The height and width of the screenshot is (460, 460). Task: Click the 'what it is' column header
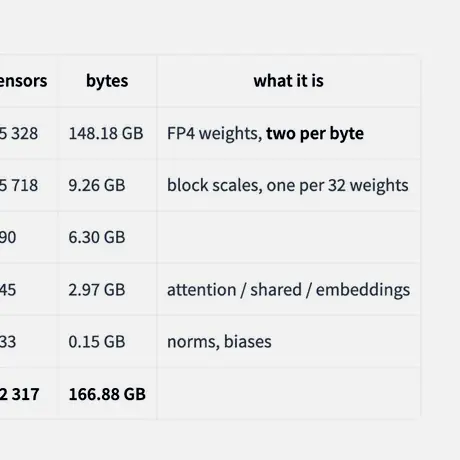coord(288,81)
